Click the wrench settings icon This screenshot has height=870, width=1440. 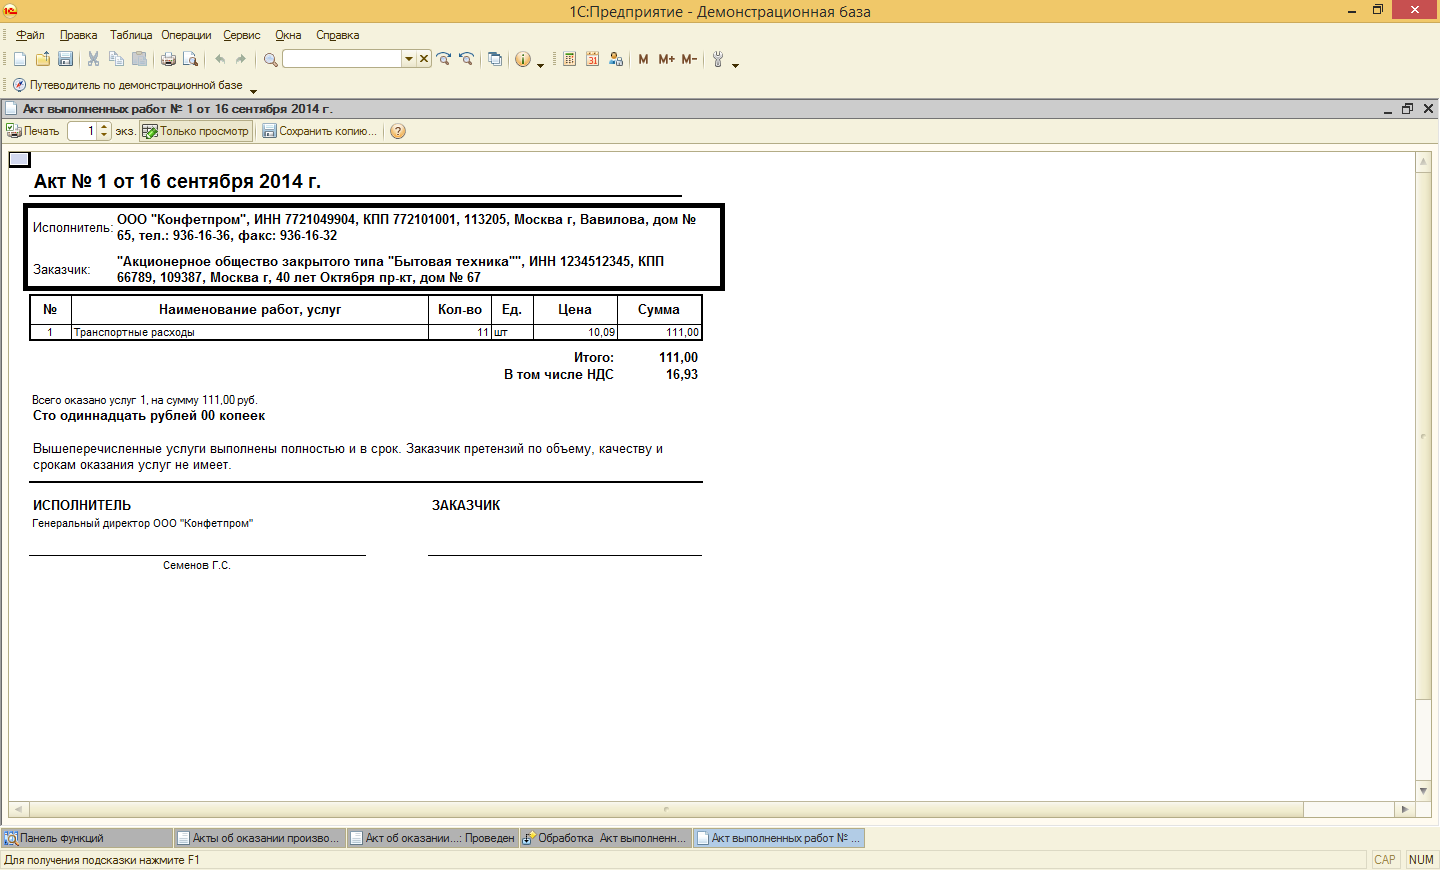(718, 59)
